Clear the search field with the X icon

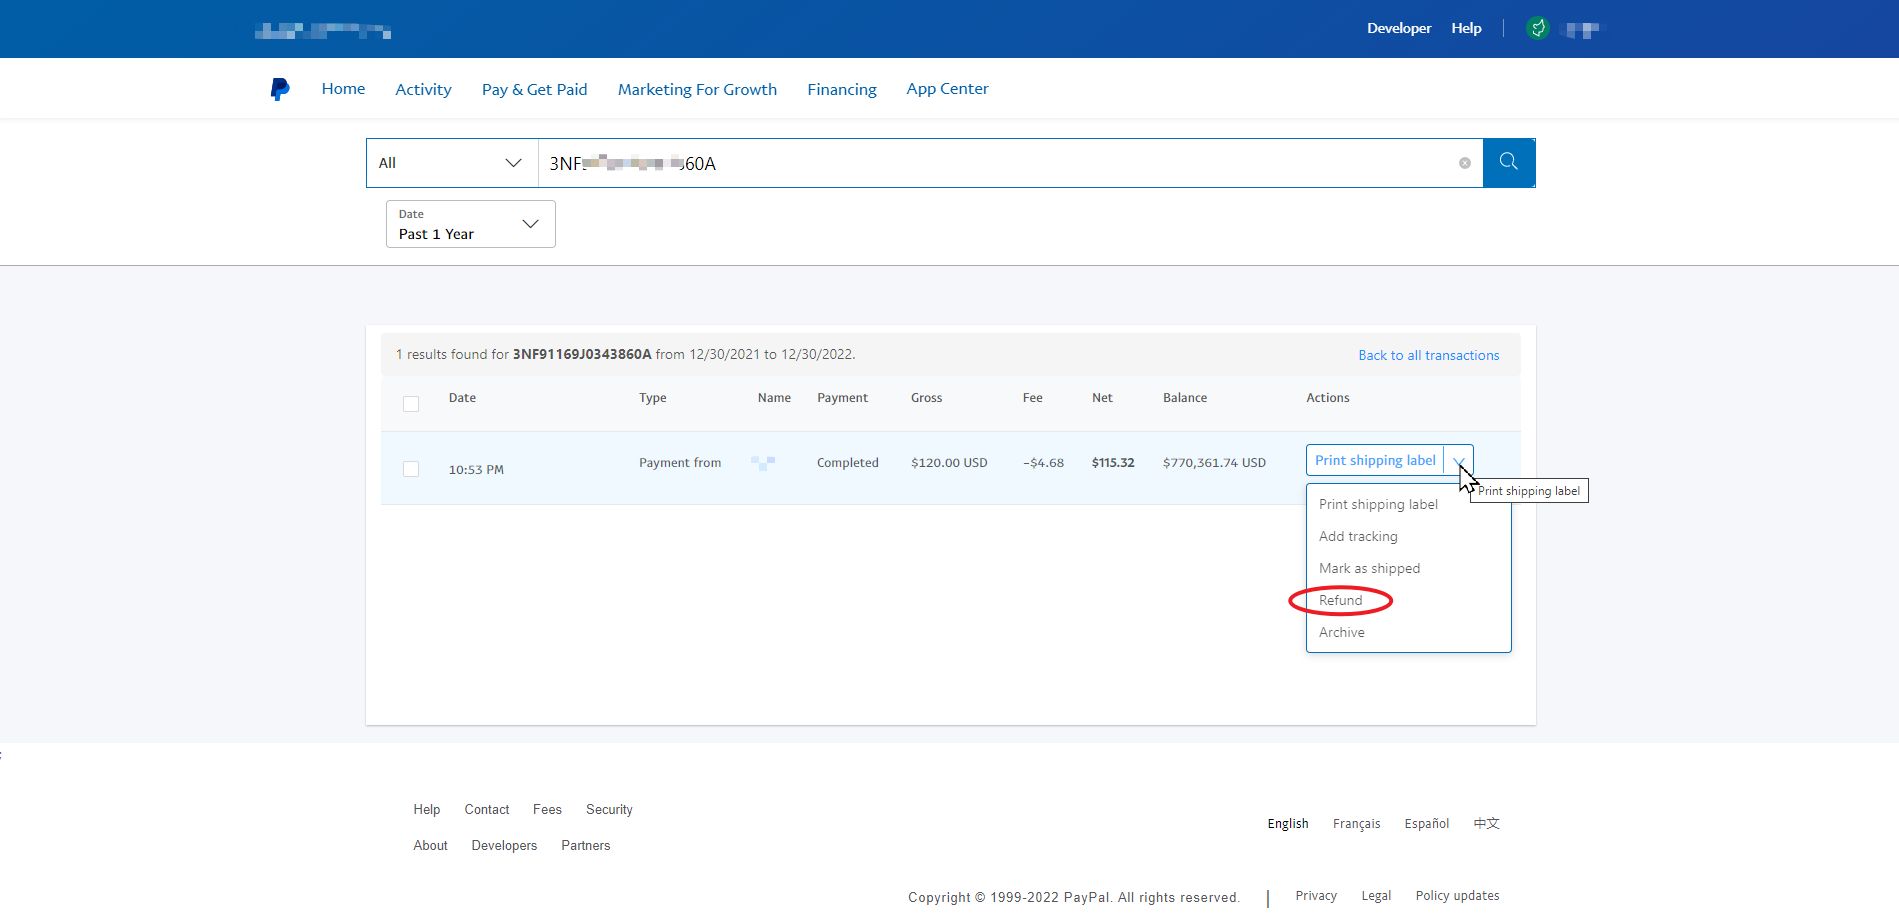[x=1464, y=163]
